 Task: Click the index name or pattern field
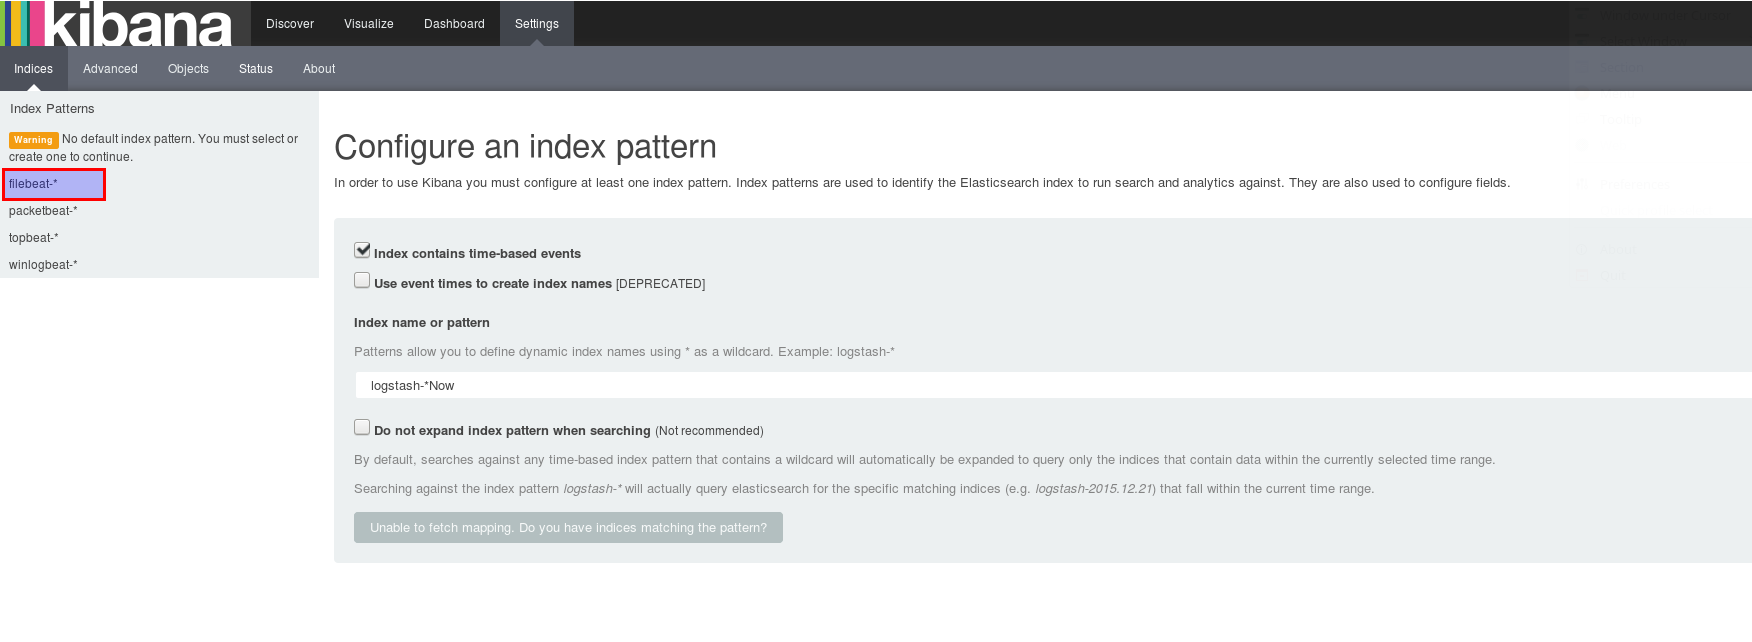[x=1053, y=385]
